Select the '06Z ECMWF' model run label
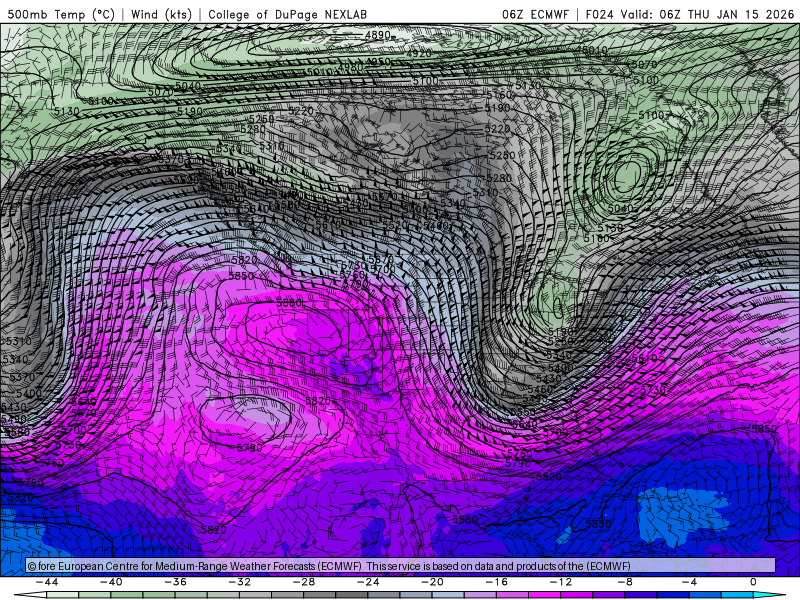 tap(535, 14)
